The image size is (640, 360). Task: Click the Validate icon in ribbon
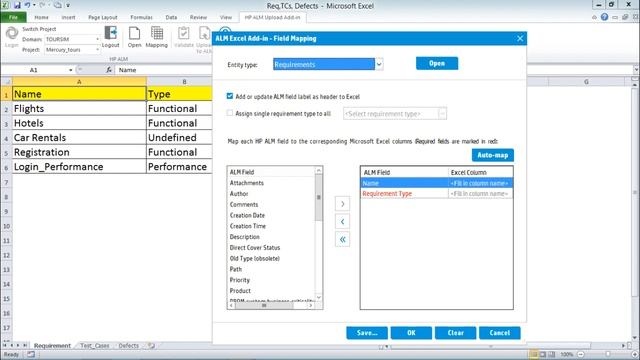point(184,33)
